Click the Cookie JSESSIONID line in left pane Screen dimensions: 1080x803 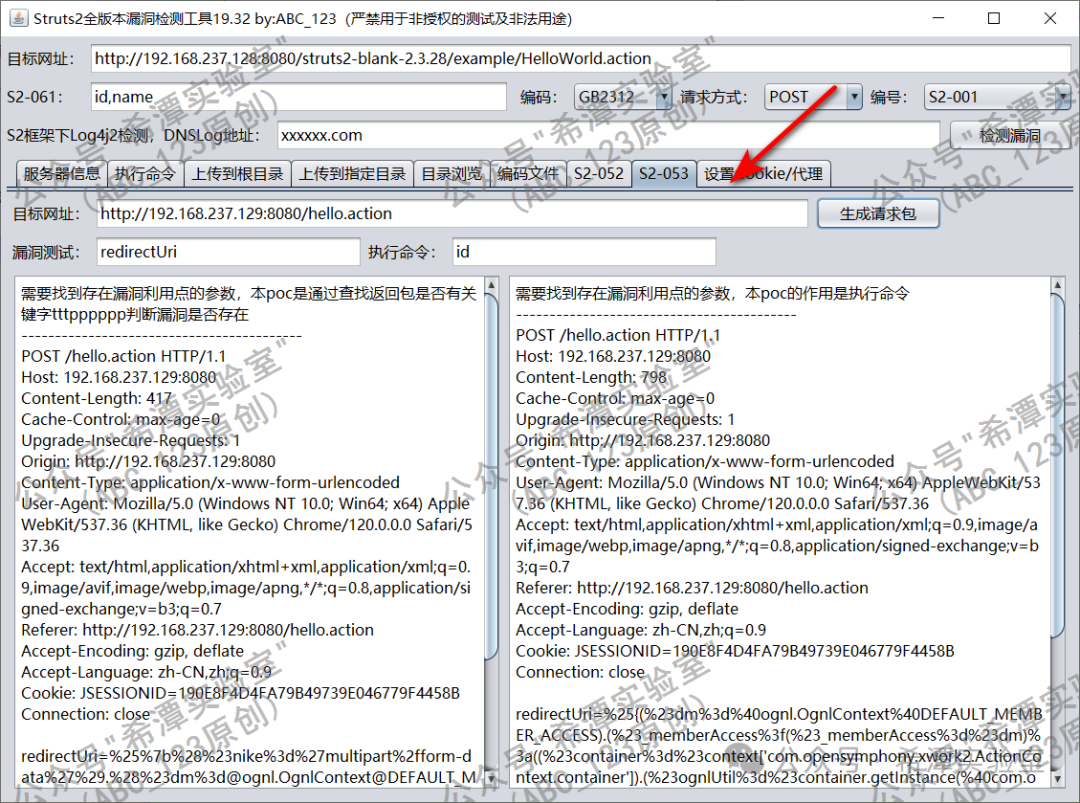pos(240,694)
